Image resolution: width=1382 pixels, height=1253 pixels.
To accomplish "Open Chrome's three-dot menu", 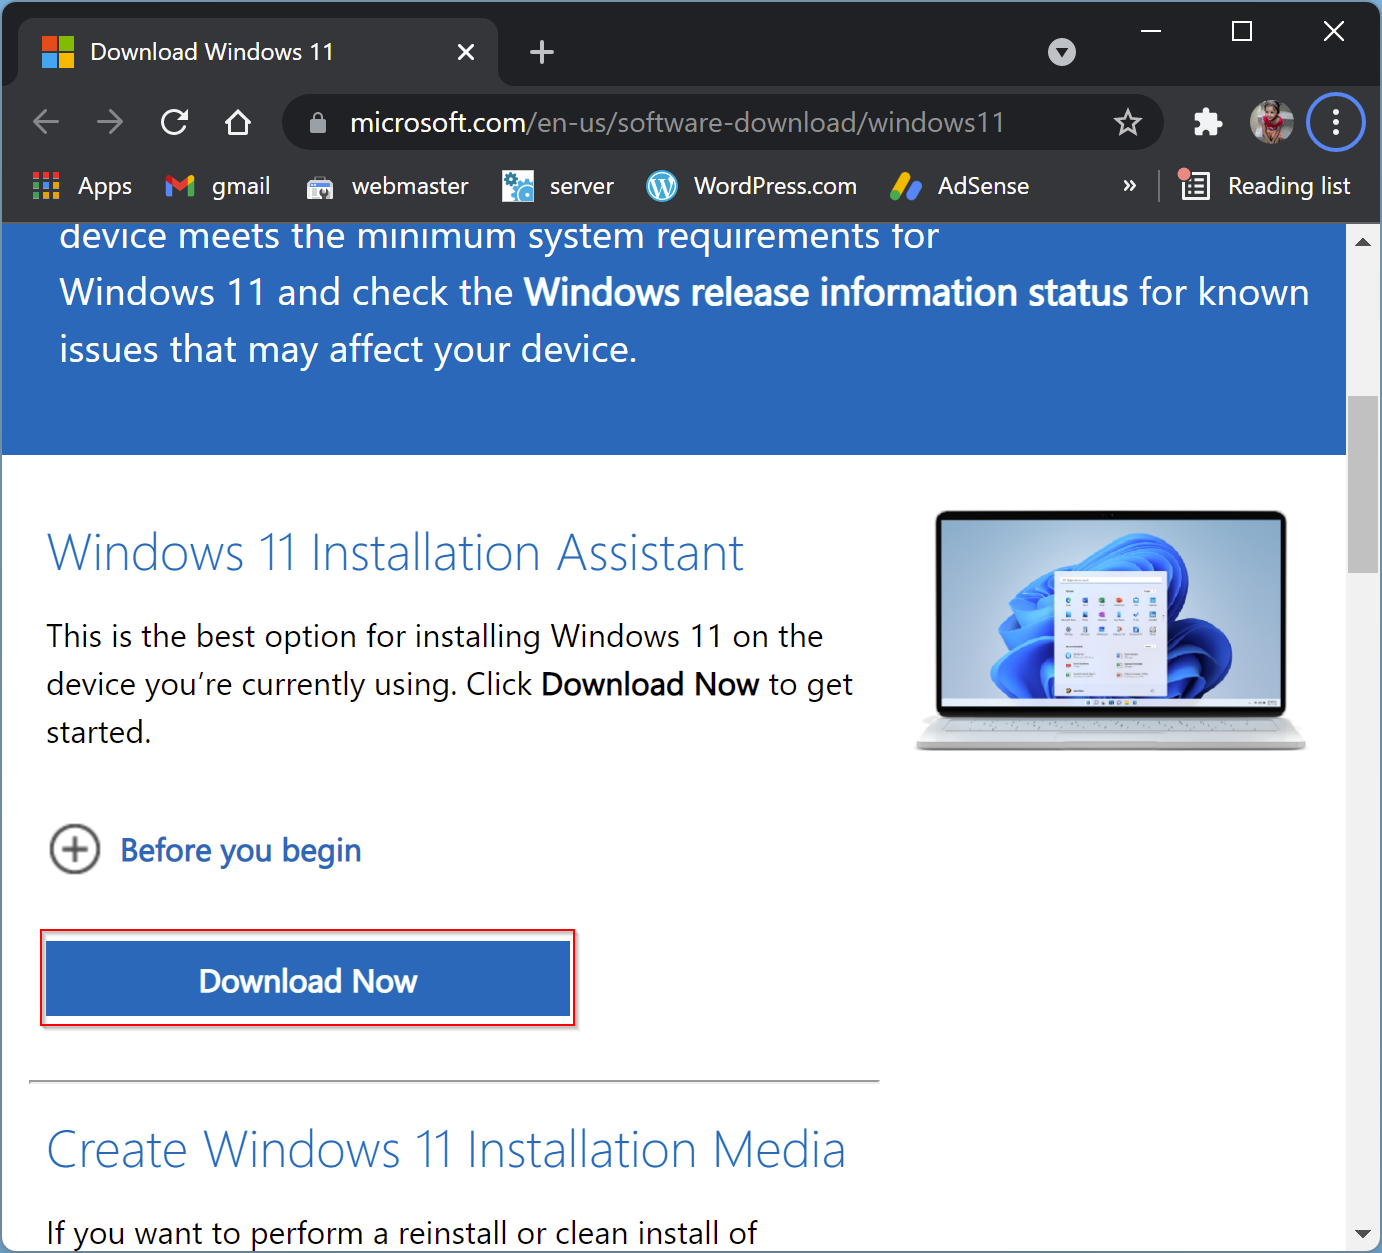I will [1336, 122].
